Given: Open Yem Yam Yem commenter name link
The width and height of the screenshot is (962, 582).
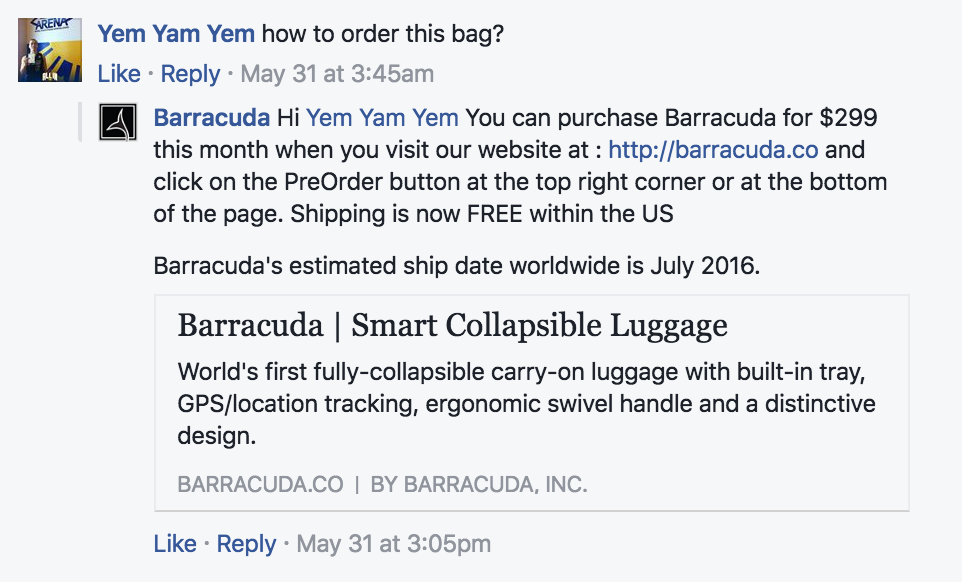Looking at the screenshot, I should (176, 33).
